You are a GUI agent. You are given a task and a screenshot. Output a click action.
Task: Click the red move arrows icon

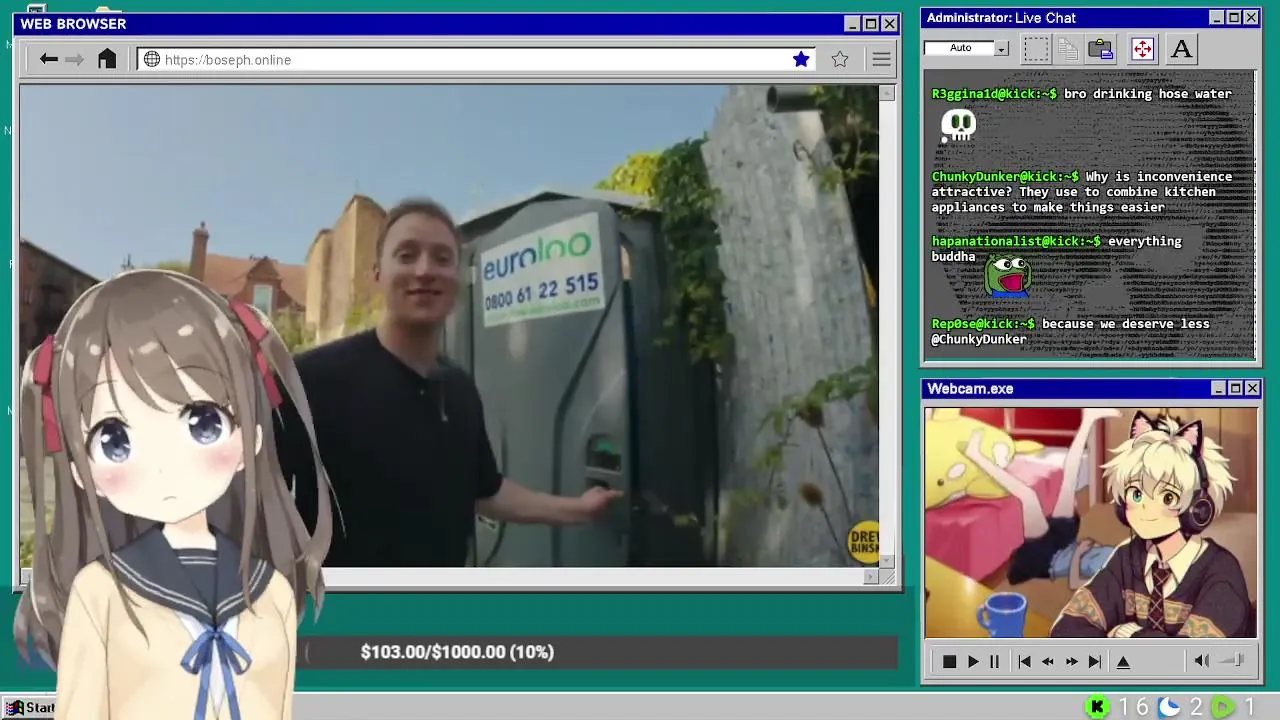click(x=1142, y=48)
